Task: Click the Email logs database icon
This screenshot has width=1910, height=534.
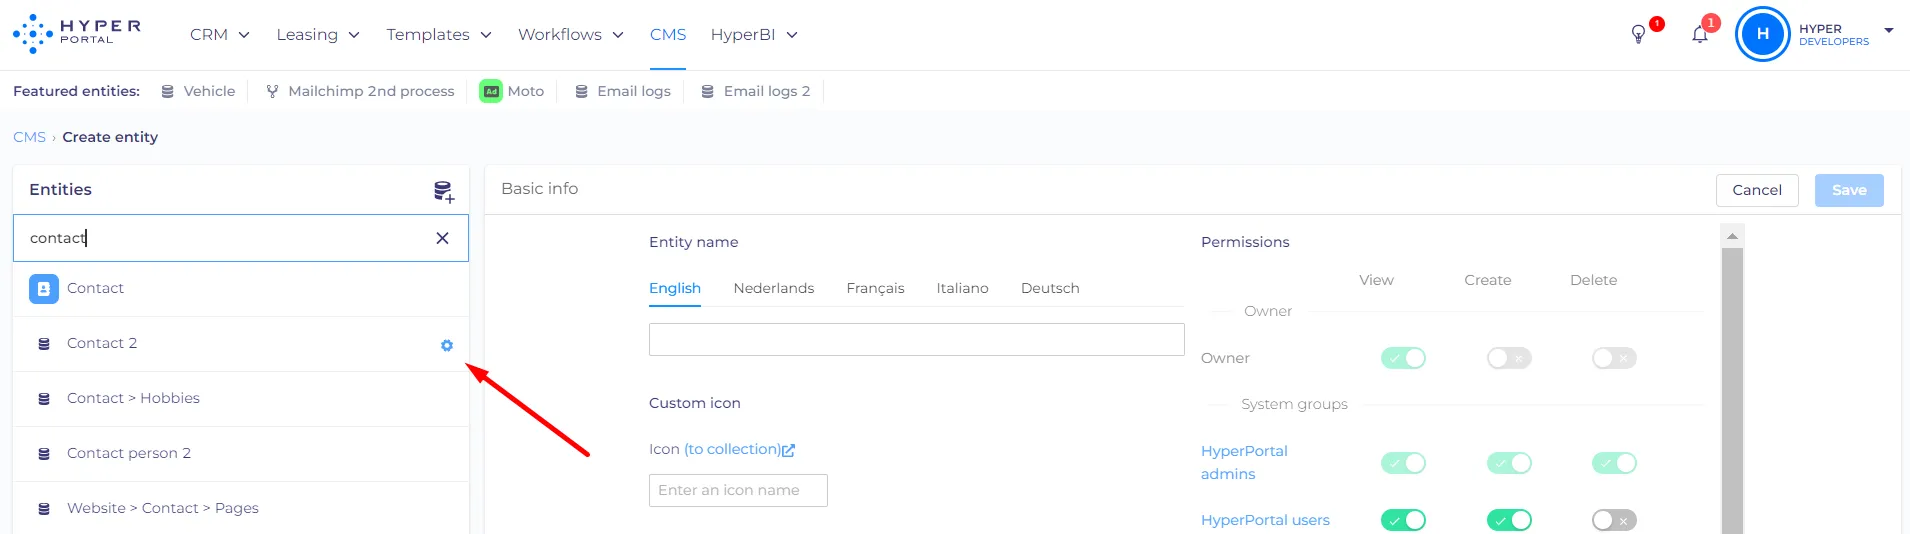Action: (x=581, y=91)
